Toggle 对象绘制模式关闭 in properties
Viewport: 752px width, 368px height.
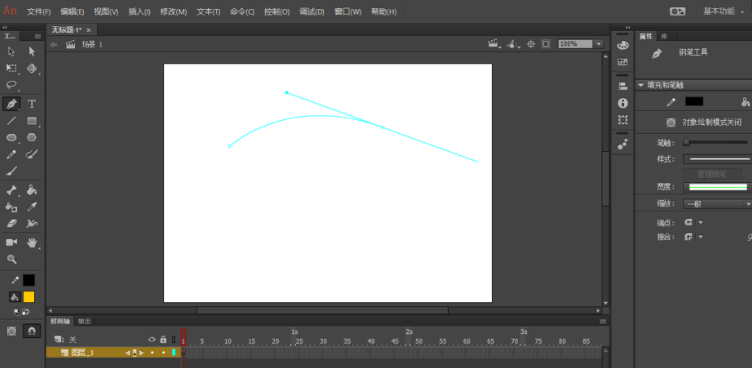click(x=671, y=122)
